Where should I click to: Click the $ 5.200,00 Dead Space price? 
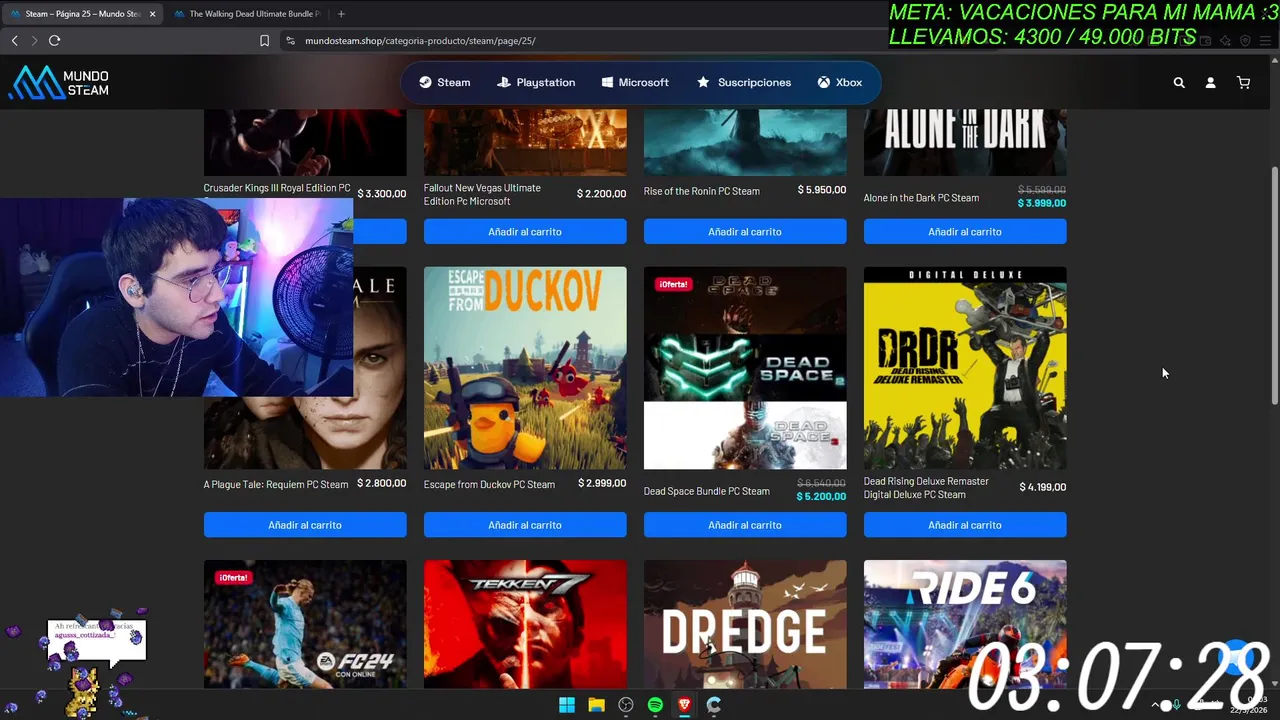[821, 497]
